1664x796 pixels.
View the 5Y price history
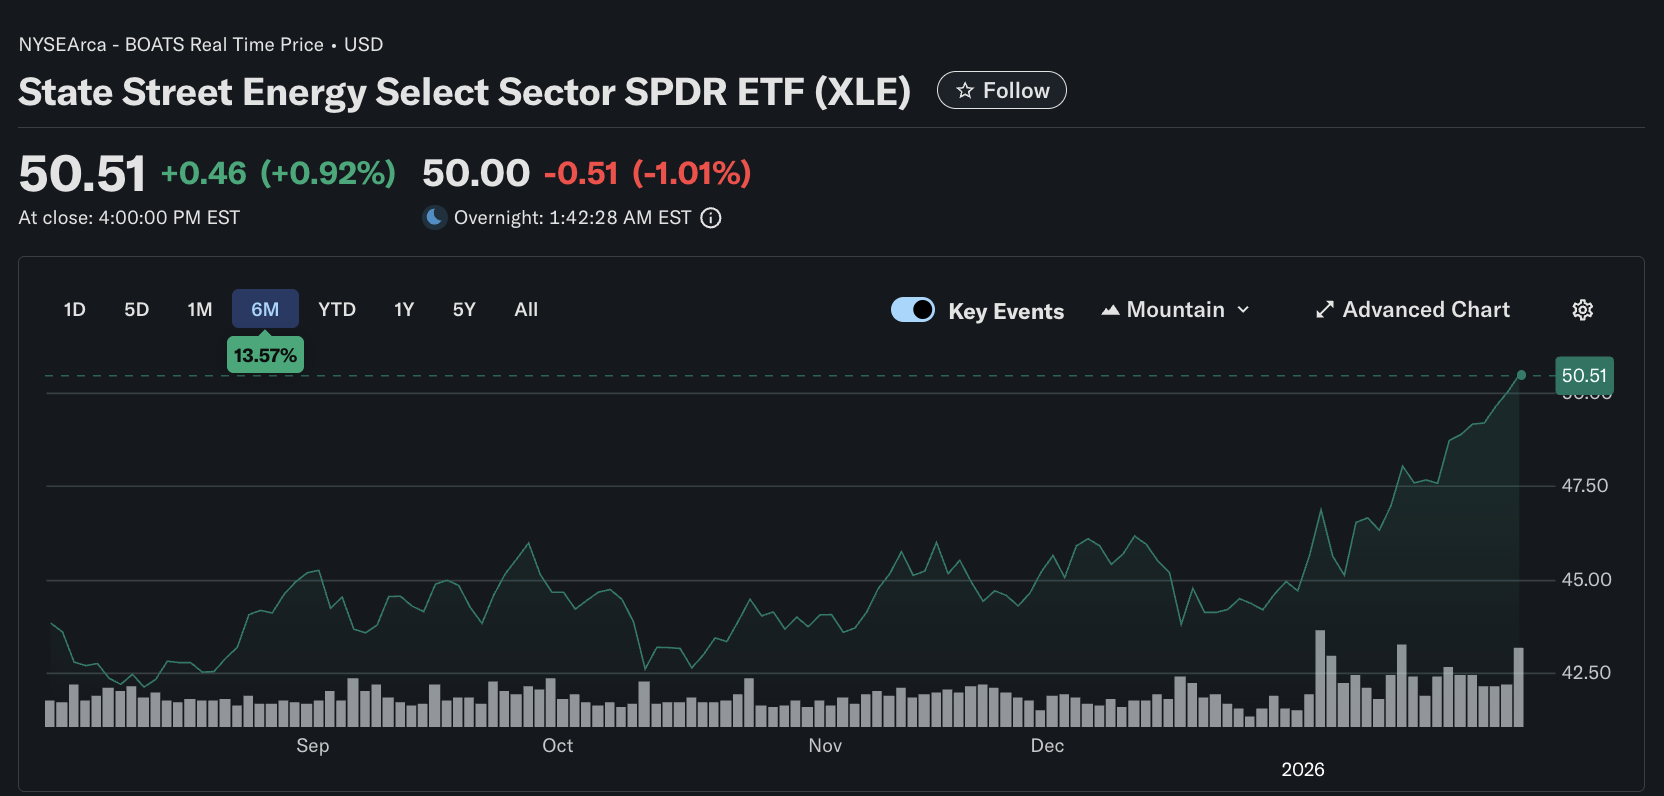click(464, 310)
